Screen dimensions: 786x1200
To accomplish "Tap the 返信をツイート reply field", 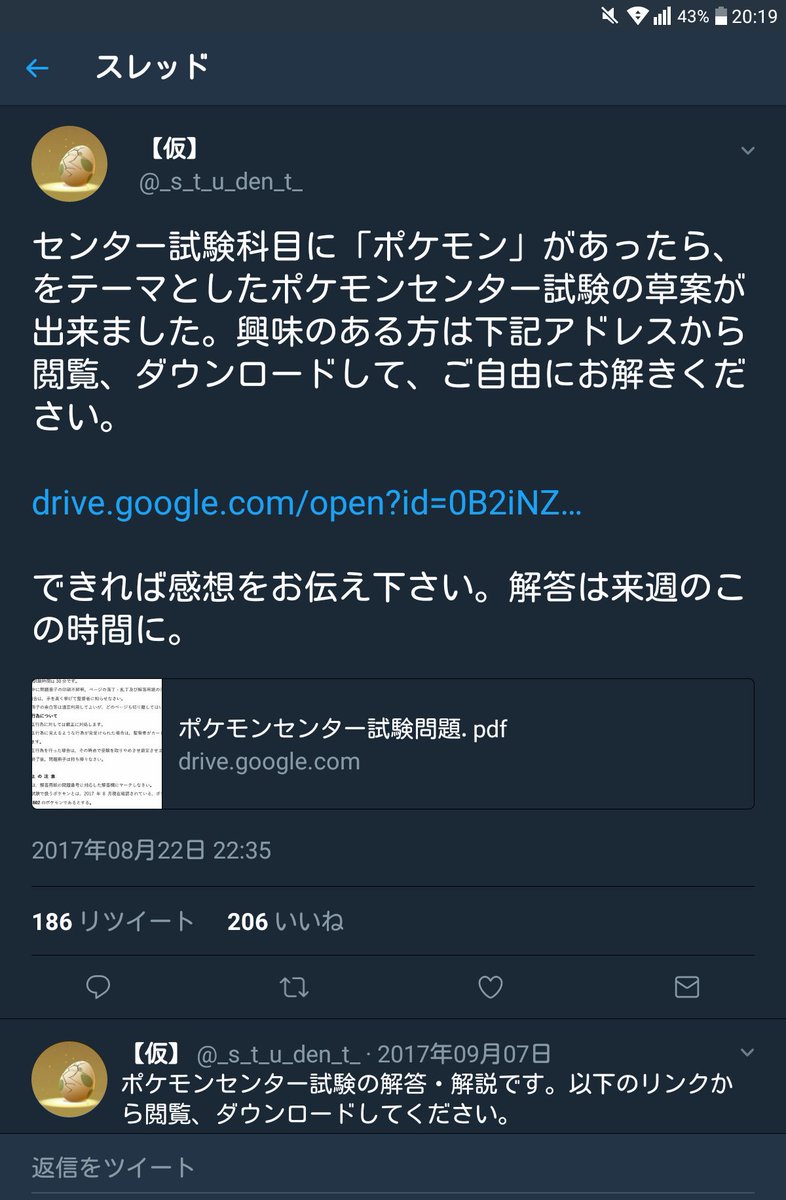I will (x=393, y=1166).
